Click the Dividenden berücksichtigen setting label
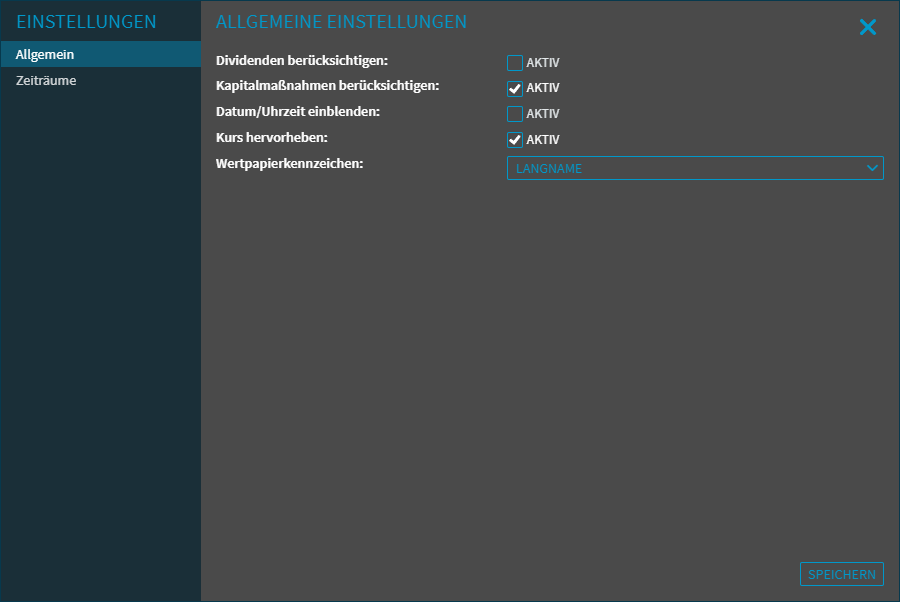Screen dimensions: 900x602 pyautogui.click(x=302, y=61)
